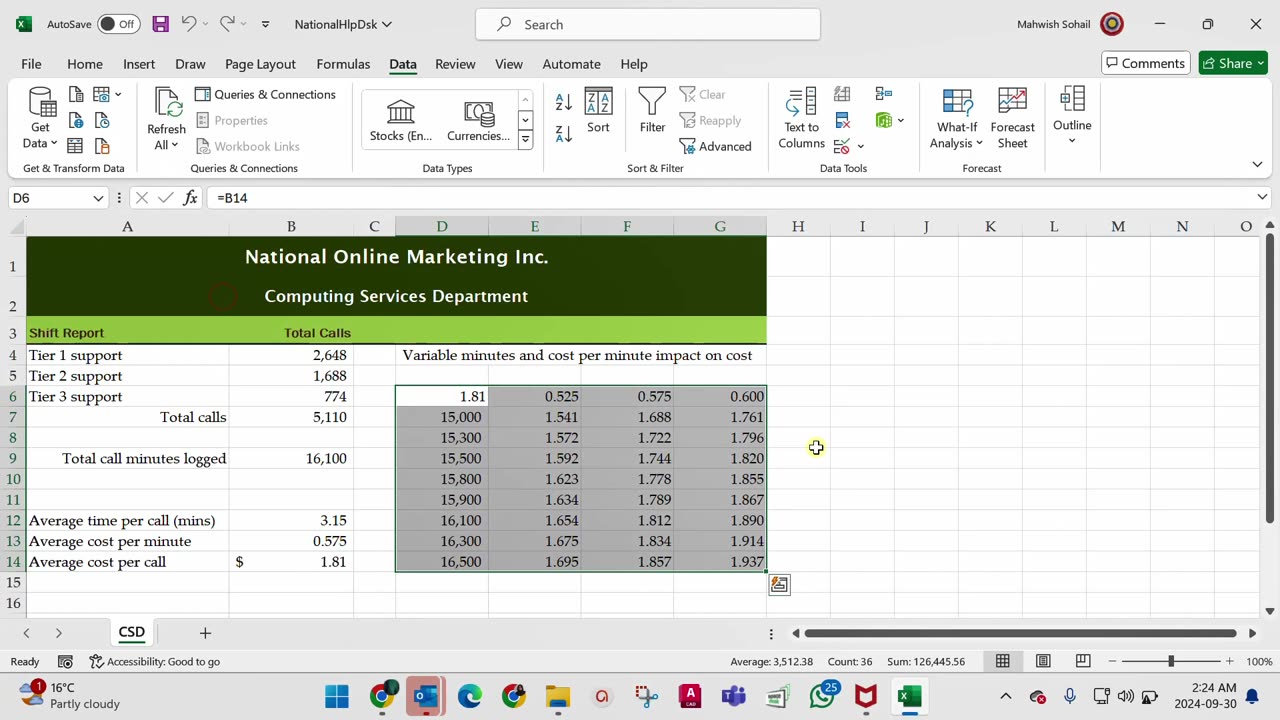The width and height of the screenshot is (1280, 720).
Task: Switch to the Page Layout tab
Action: (260, 64)
